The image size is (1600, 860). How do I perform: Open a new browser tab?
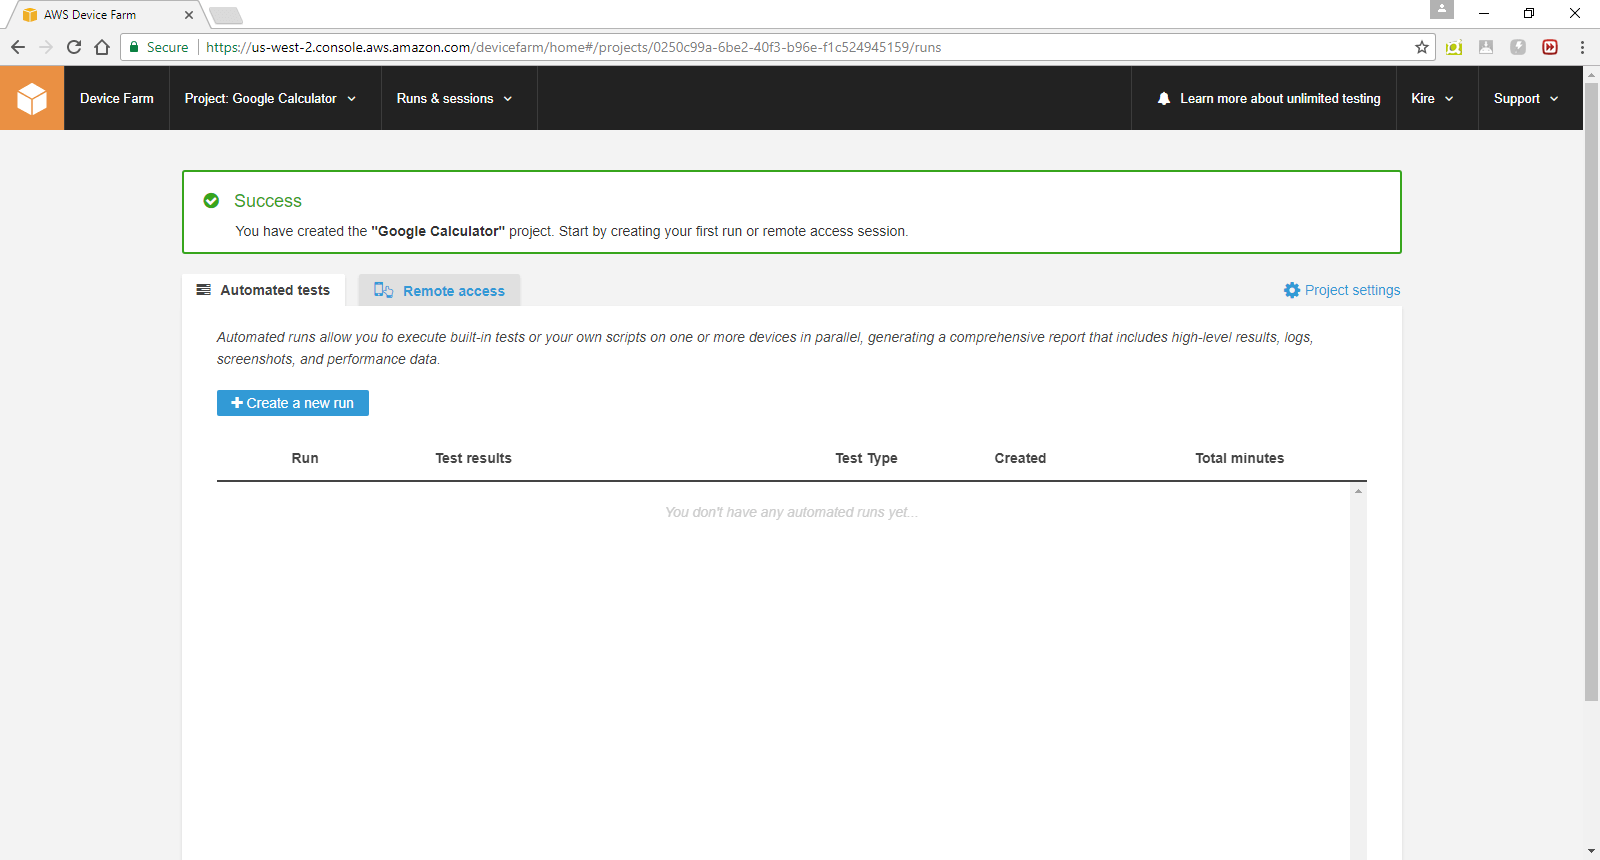click(x=226, y=15)
